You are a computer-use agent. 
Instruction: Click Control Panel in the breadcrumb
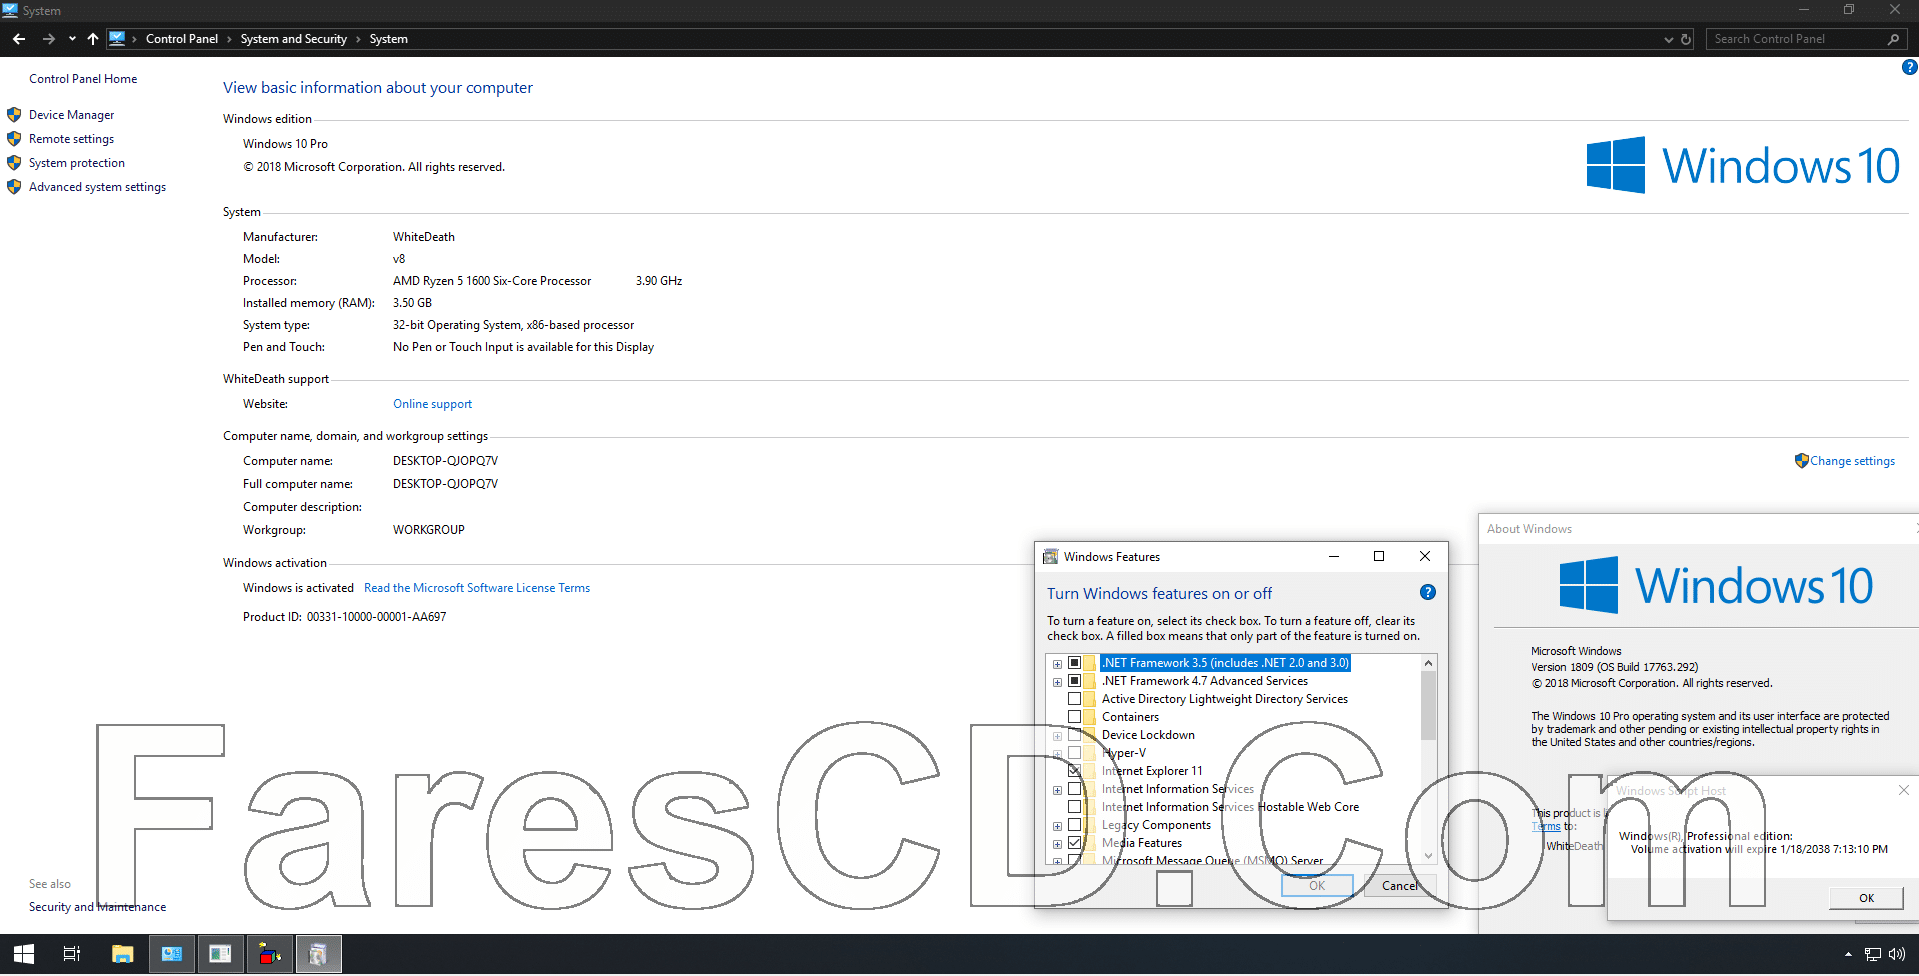[182, 39]
